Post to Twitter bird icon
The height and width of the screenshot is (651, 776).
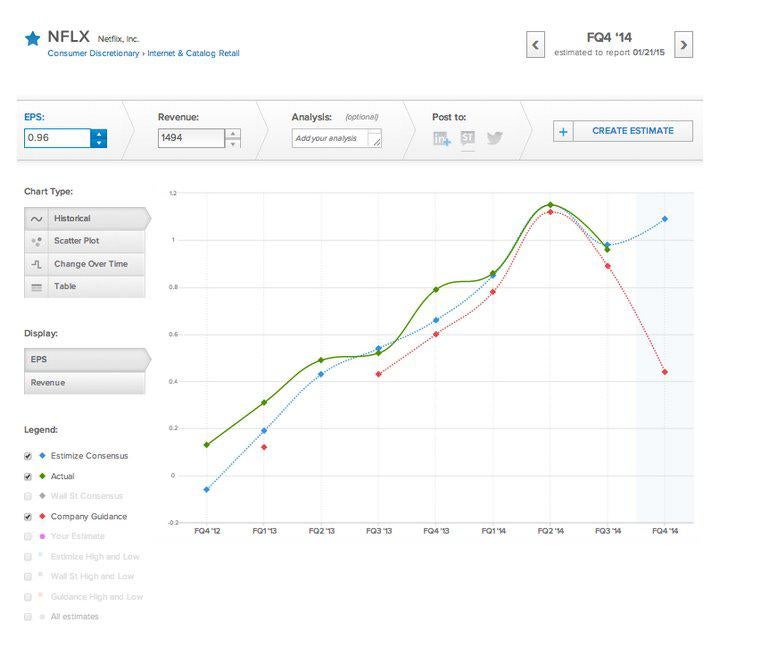click(494, 138)
